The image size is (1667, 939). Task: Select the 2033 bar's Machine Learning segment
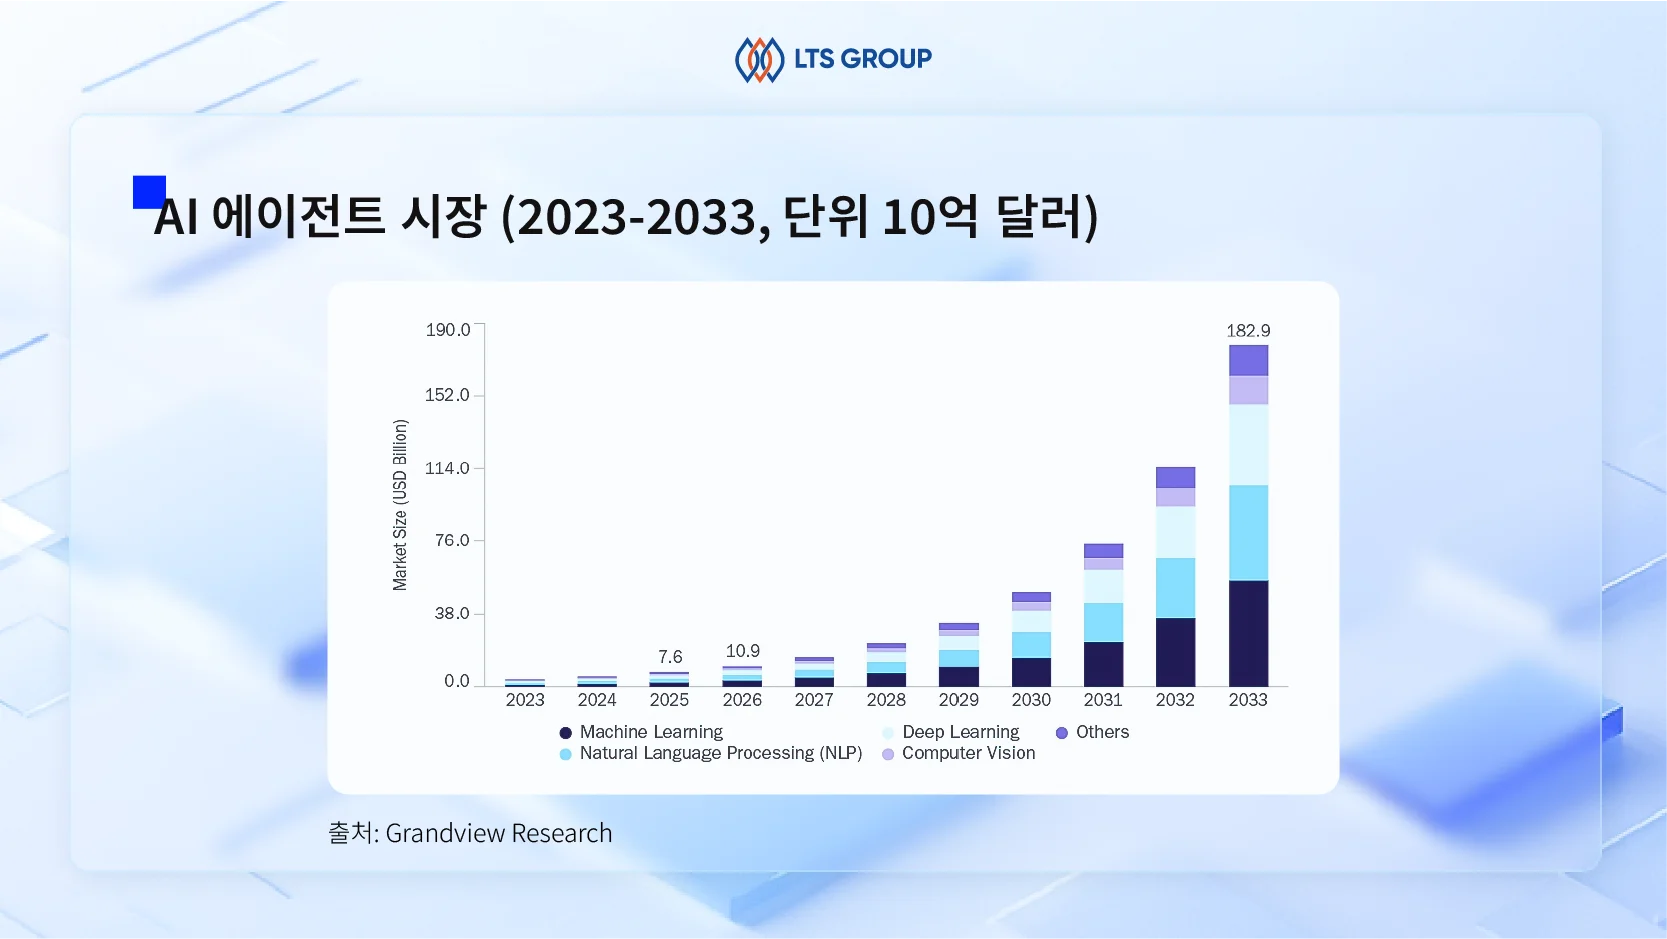tap(1248, 633)
